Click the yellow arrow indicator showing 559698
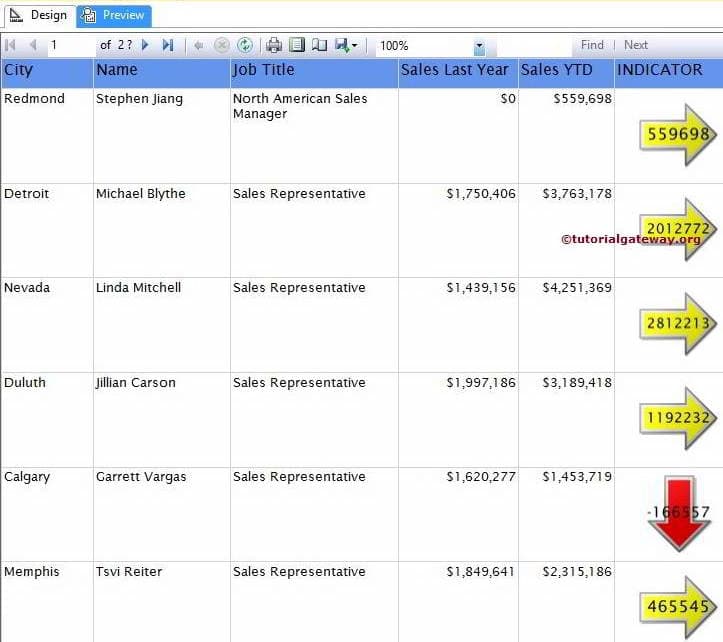The image size is (723, 642). point(678,135)
